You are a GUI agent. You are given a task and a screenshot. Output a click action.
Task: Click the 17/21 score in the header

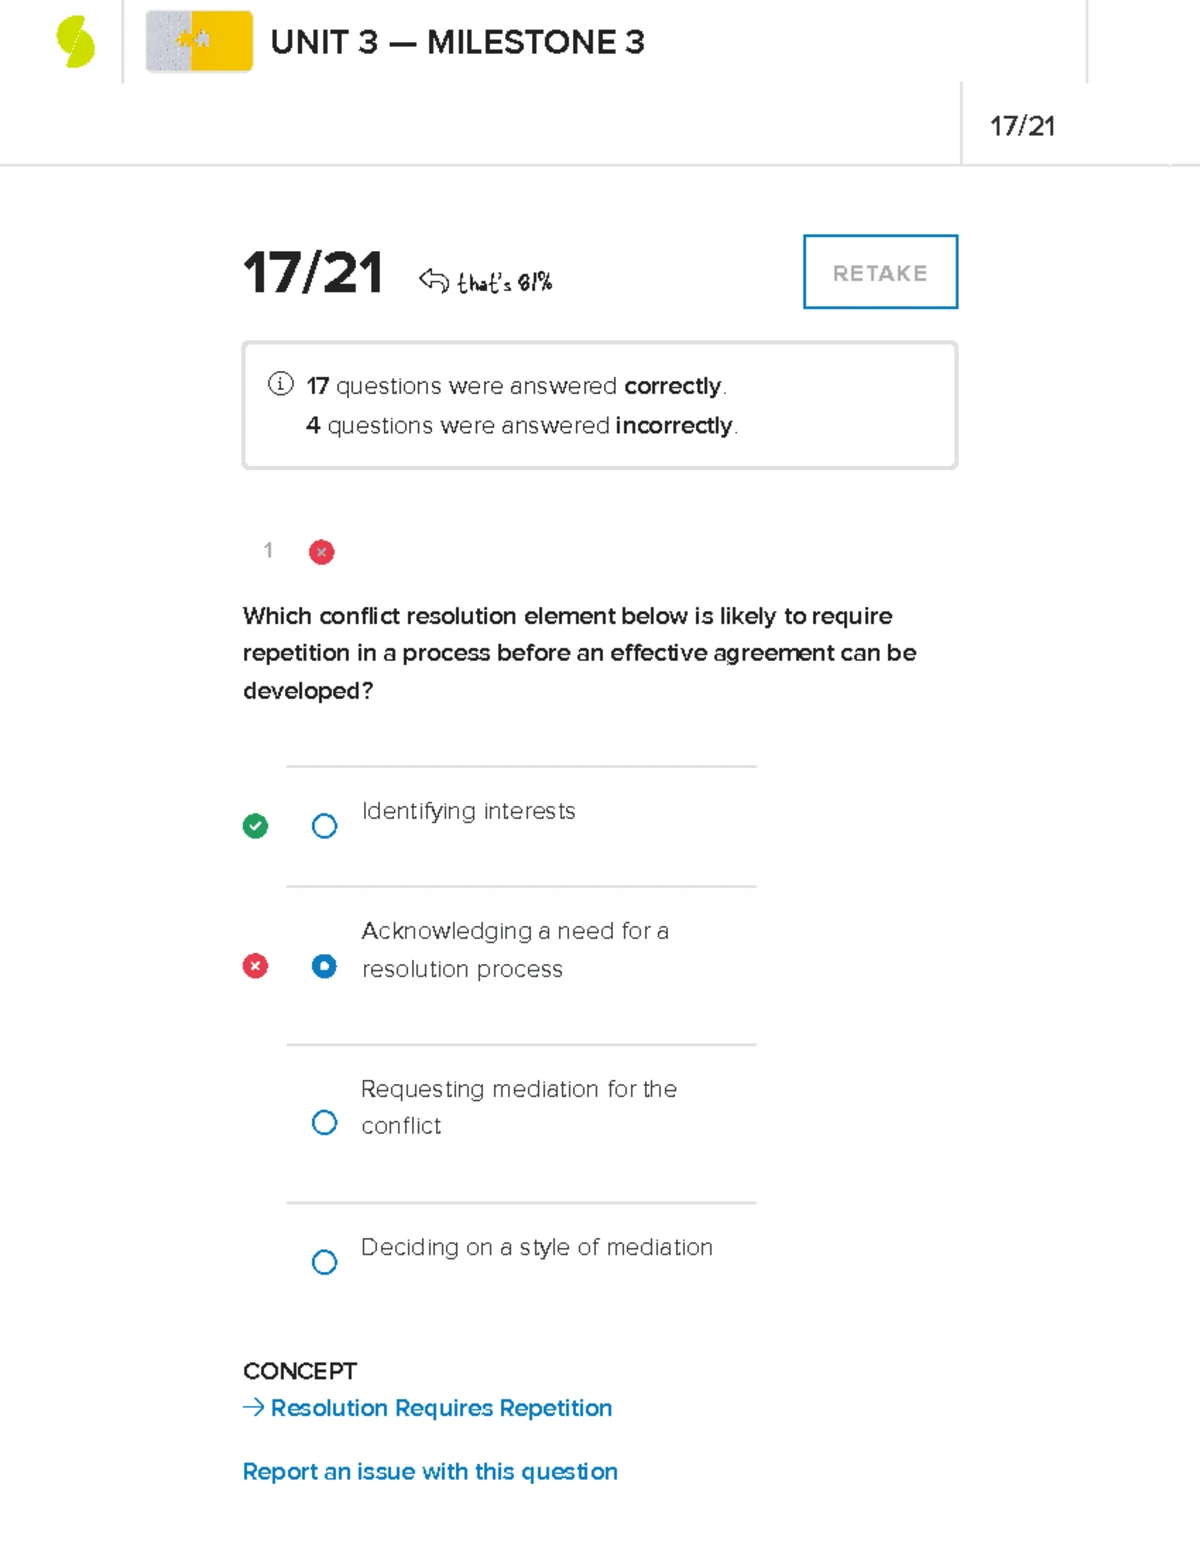(x=1022, y=126)
